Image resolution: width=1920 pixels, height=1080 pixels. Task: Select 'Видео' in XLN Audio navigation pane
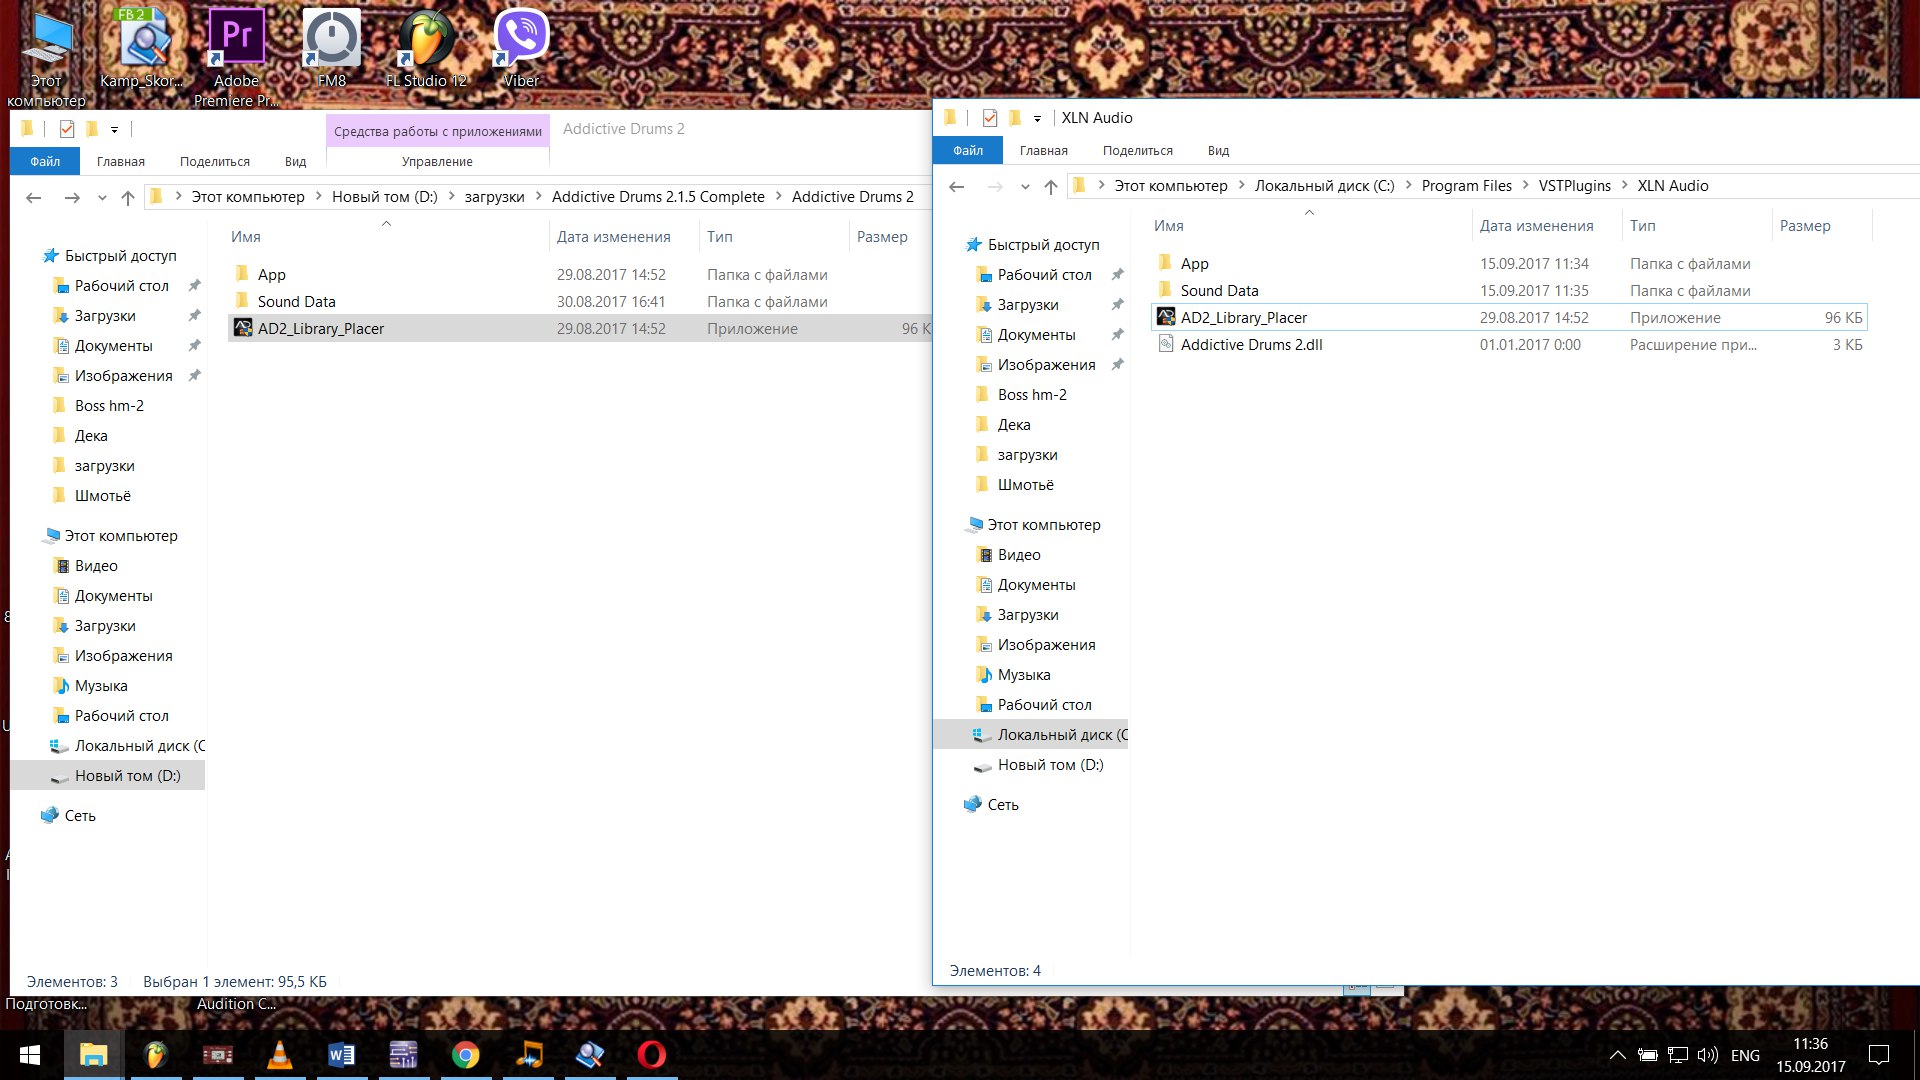1019,555
